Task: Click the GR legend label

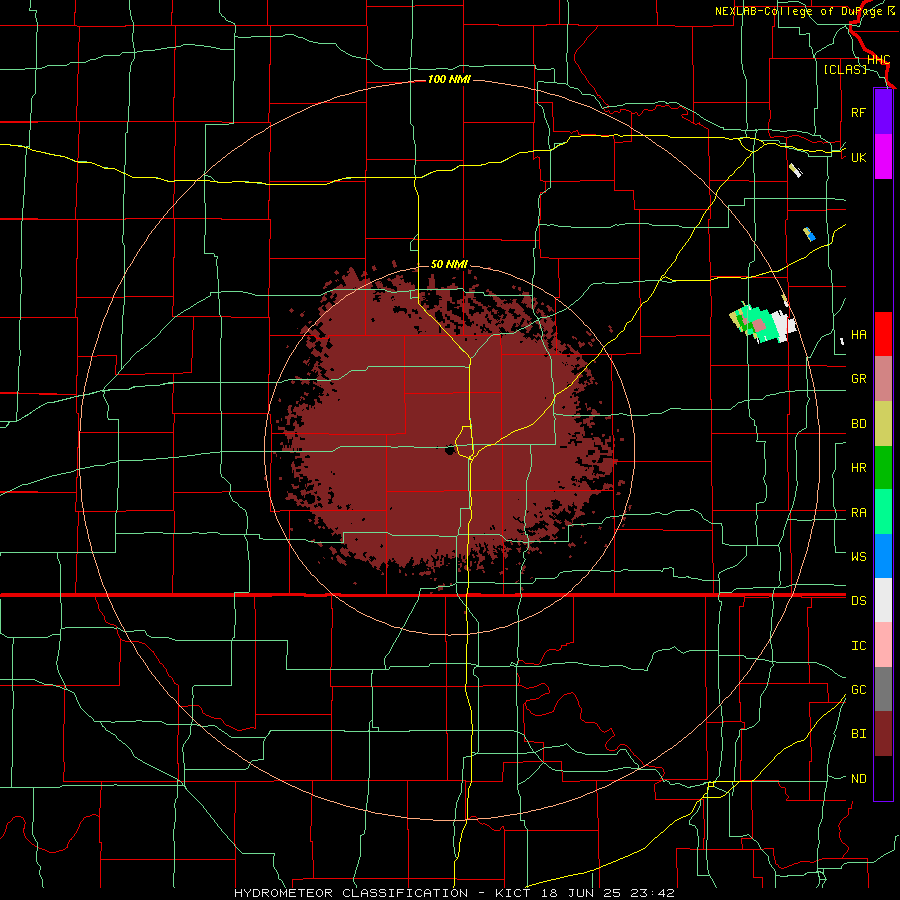Action: [x=858, y=379]
